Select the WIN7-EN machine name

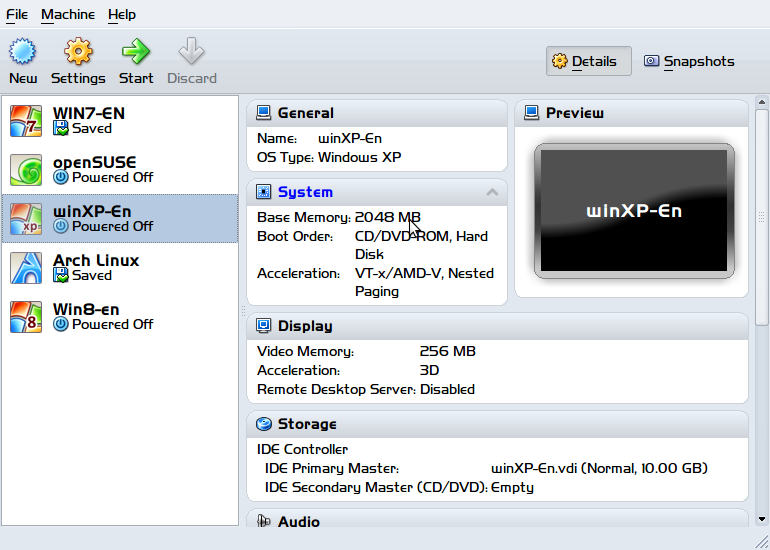tap(89, 113)
